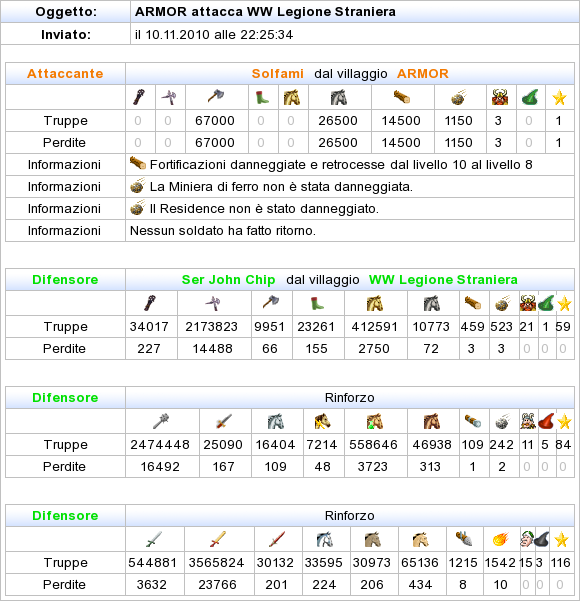Viewport: 580px width, 601px height.
Task: Click the troop count 2474448
Action: [x=160, y=445]
